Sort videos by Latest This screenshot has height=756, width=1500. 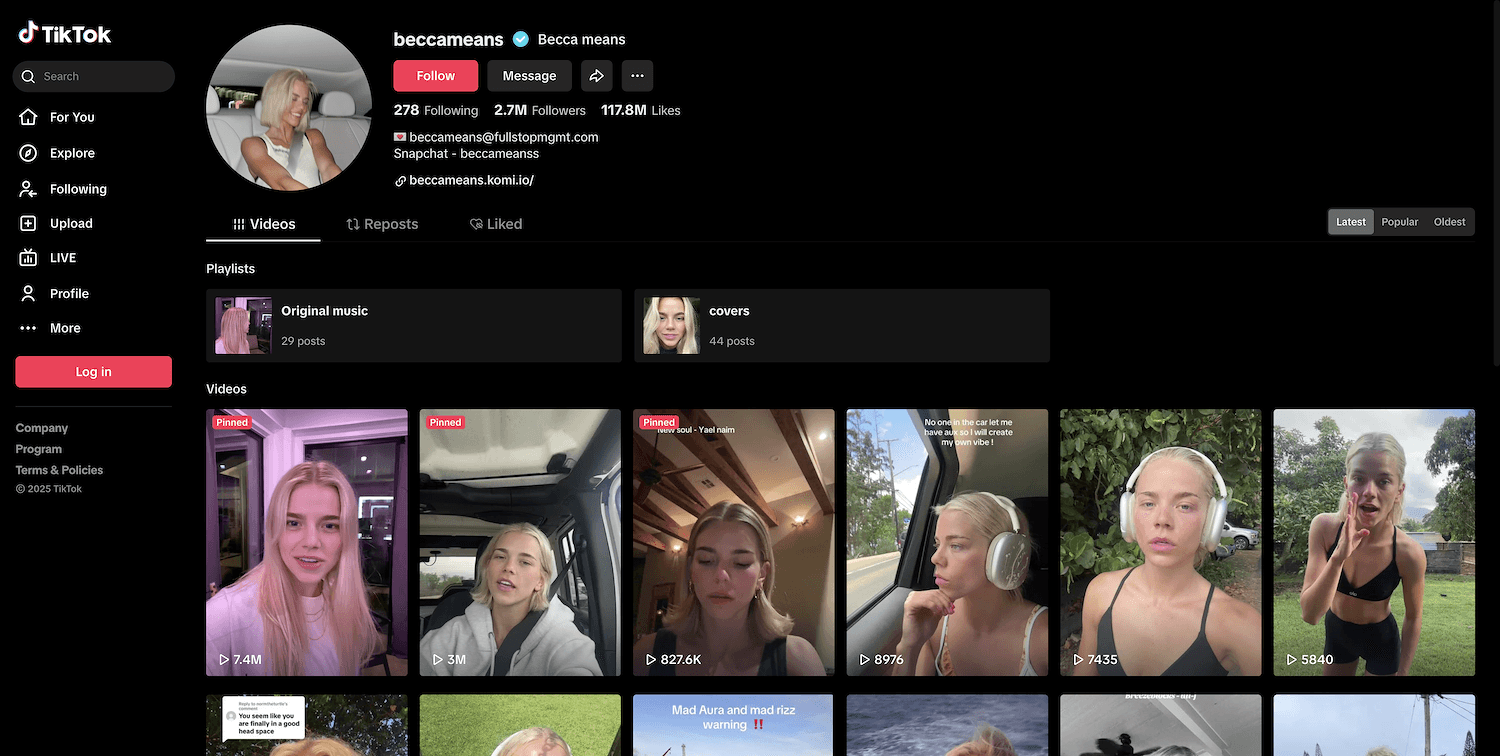click(x=1350, y=222)
